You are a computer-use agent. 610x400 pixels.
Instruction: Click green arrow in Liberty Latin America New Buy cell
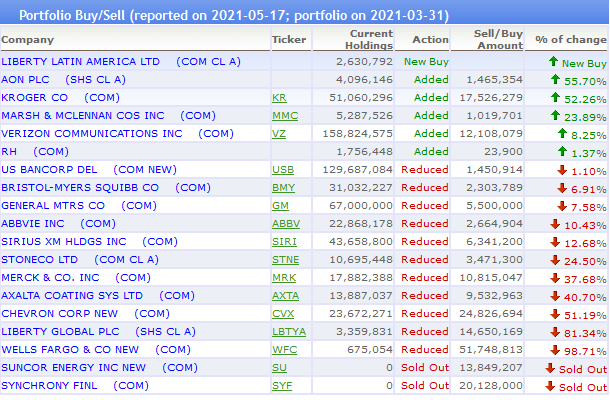(x=553, y=61)
